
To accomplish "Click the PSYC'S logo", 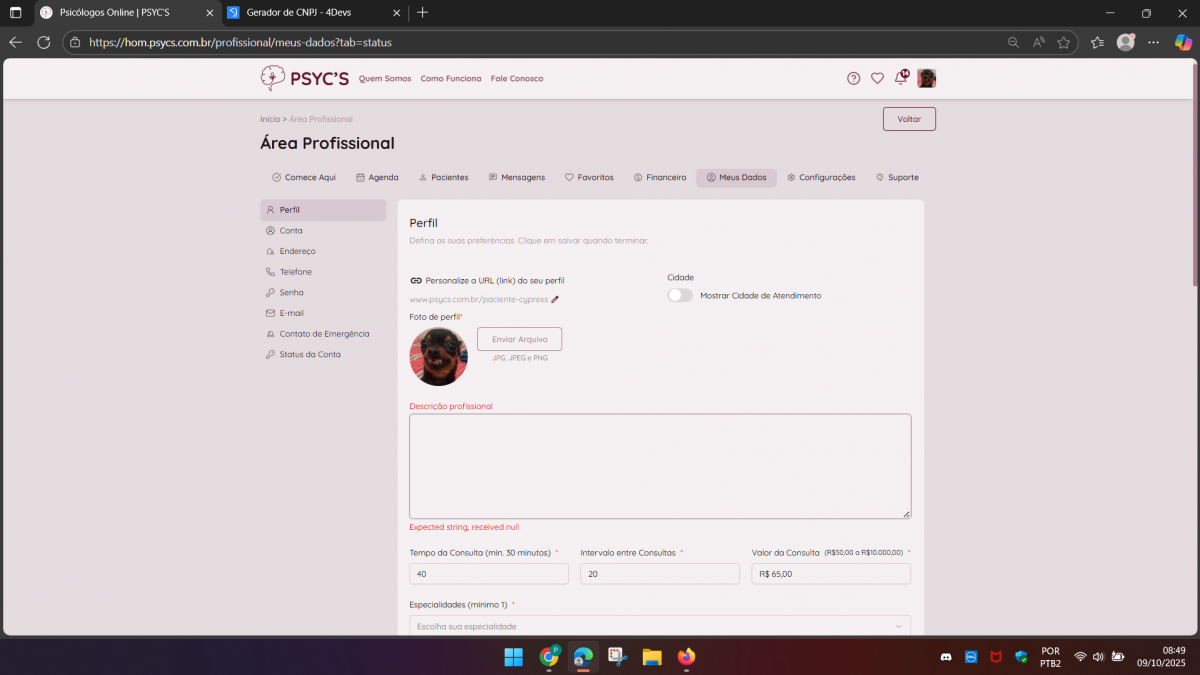I will pos(304,78).
